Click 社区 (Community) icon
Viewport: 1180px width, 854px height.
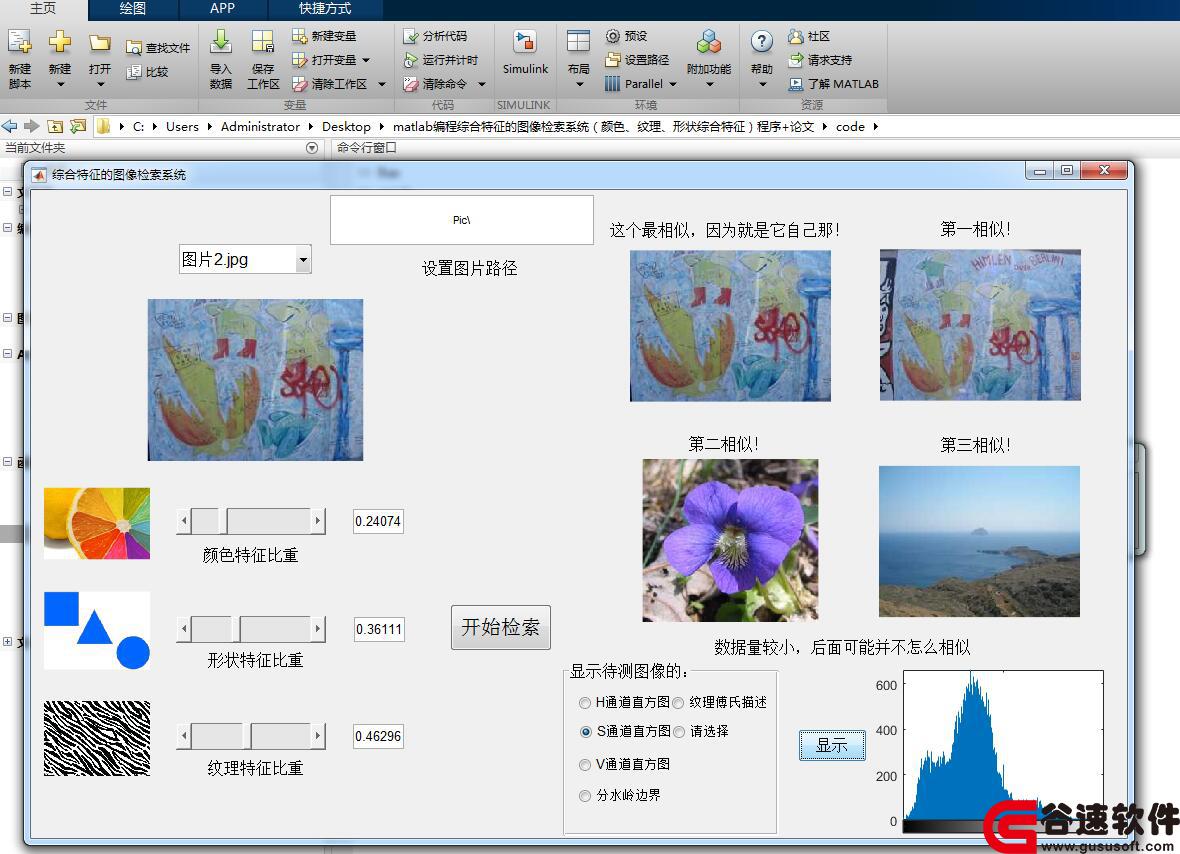[x=795, y=36]
